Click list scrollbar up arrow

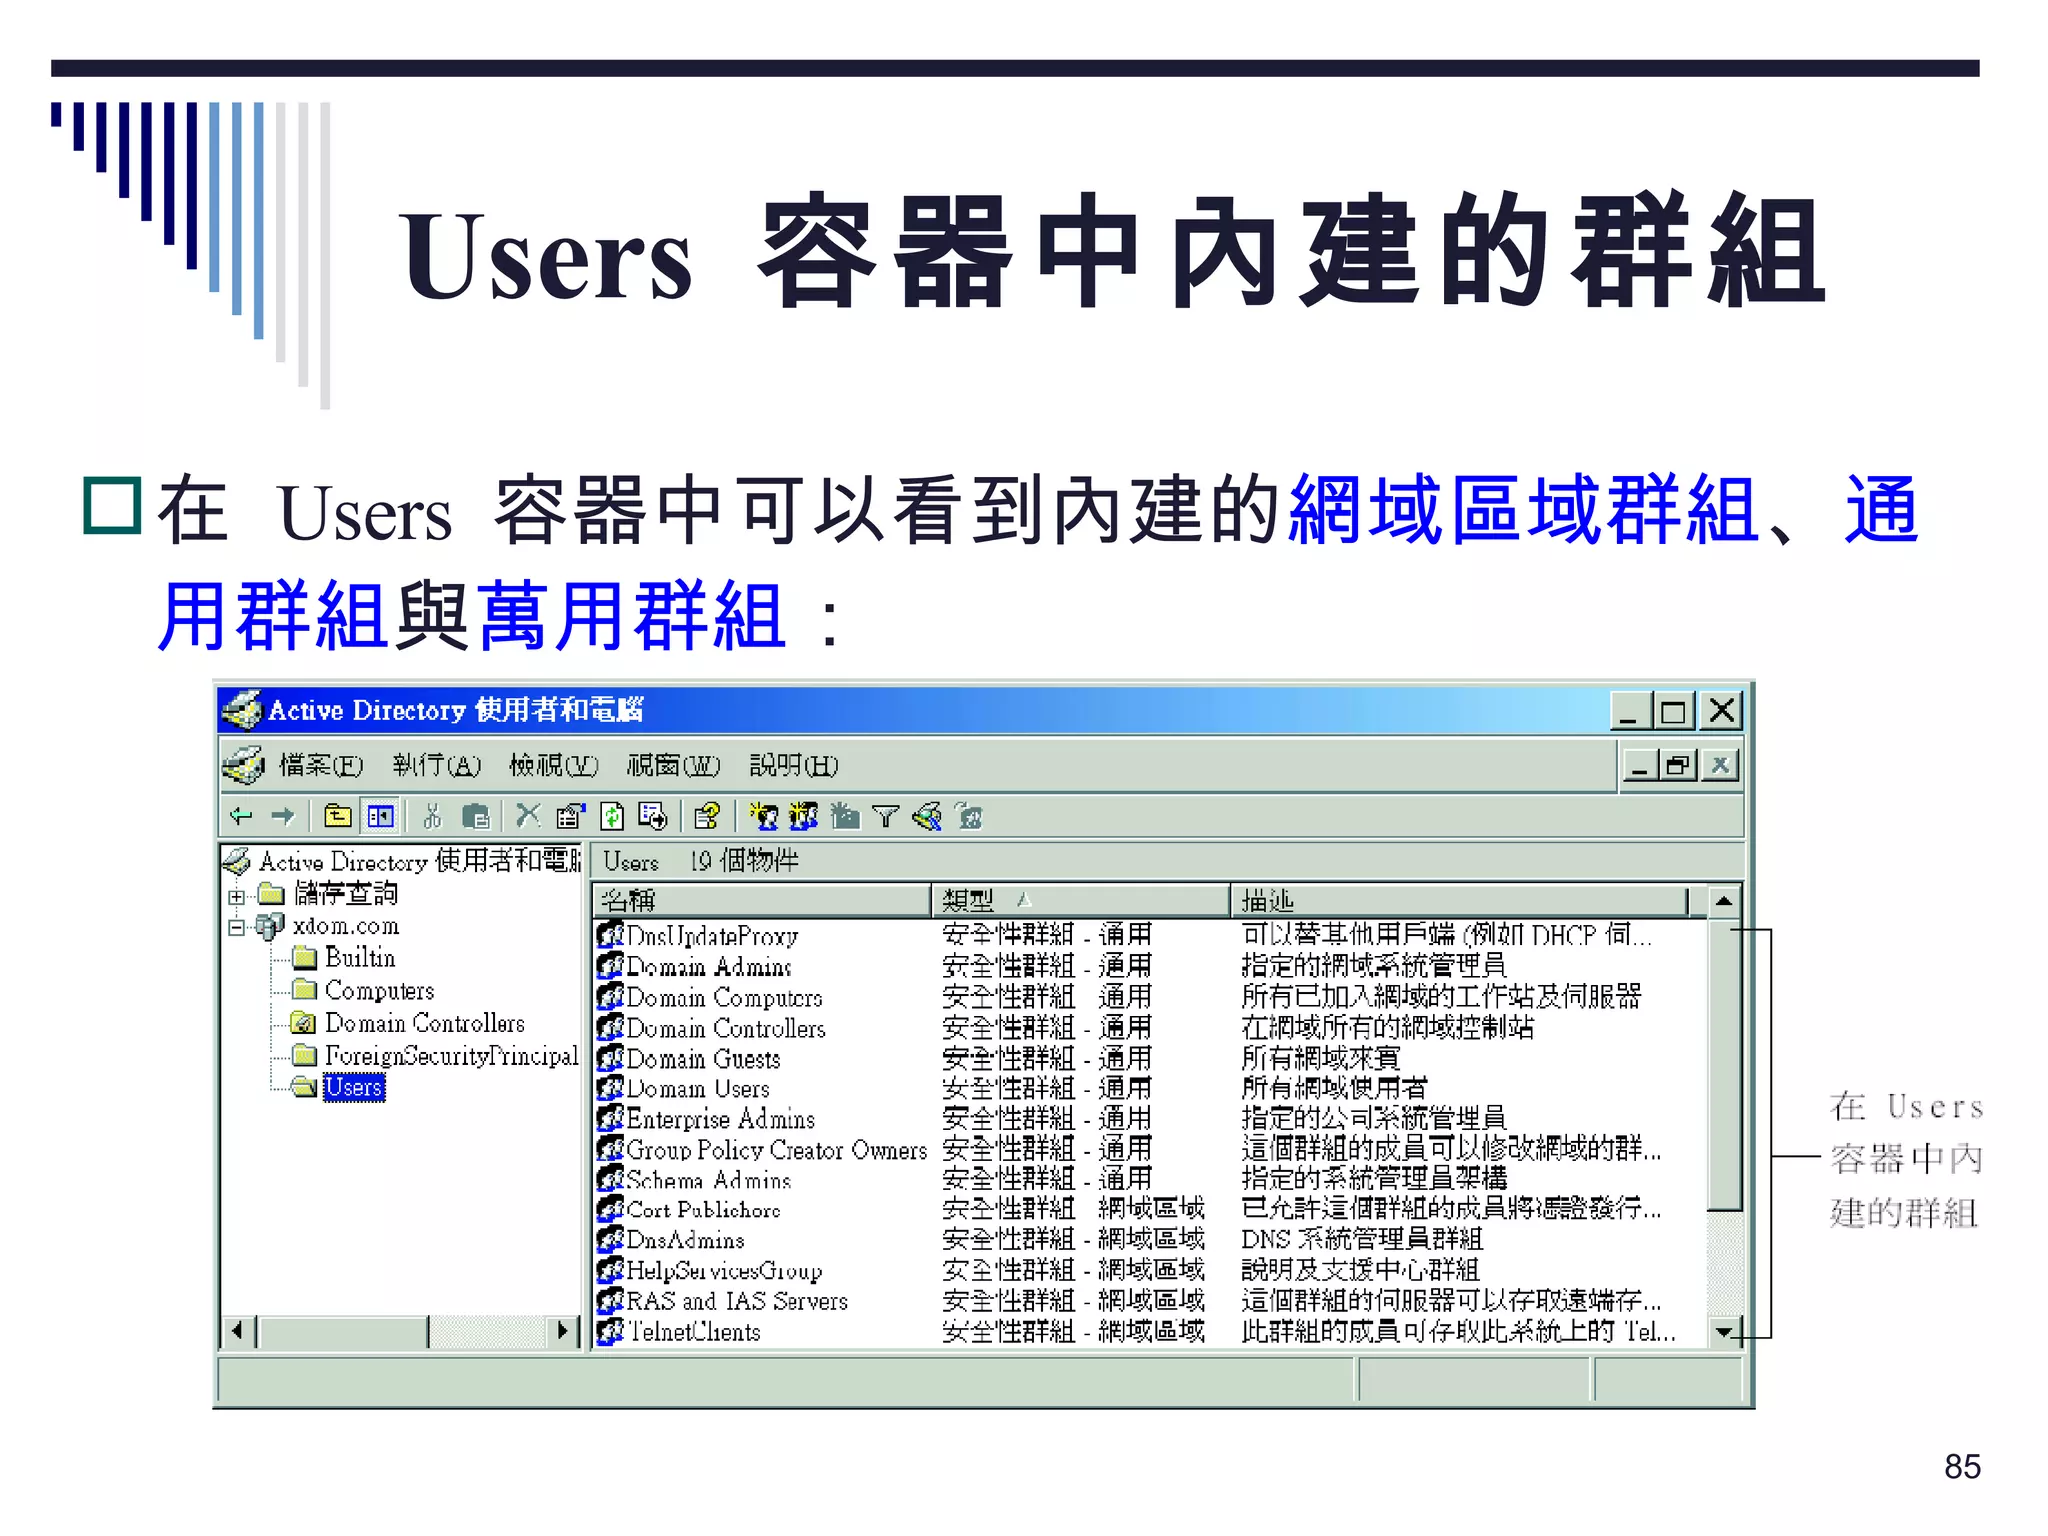[1724, 901]
